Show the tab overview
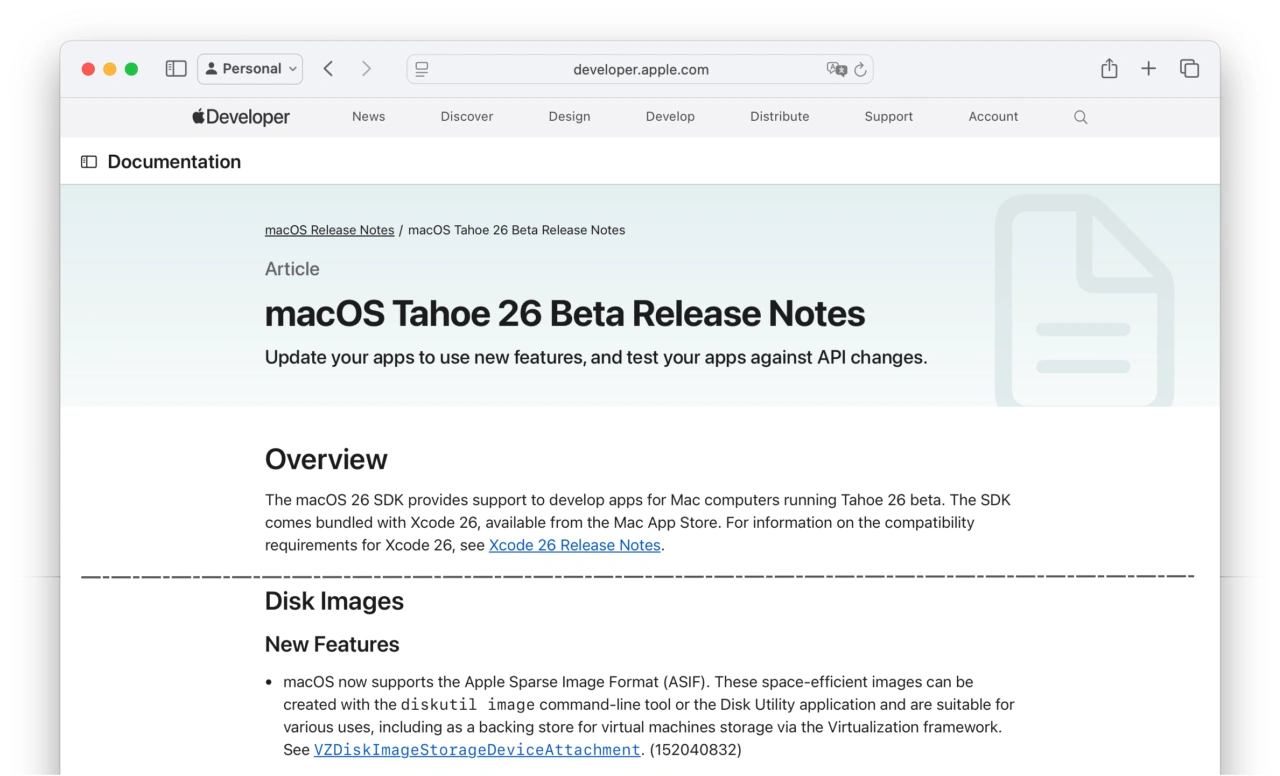The height and width of the screenshot is (776, 1280). (1189, 69)
